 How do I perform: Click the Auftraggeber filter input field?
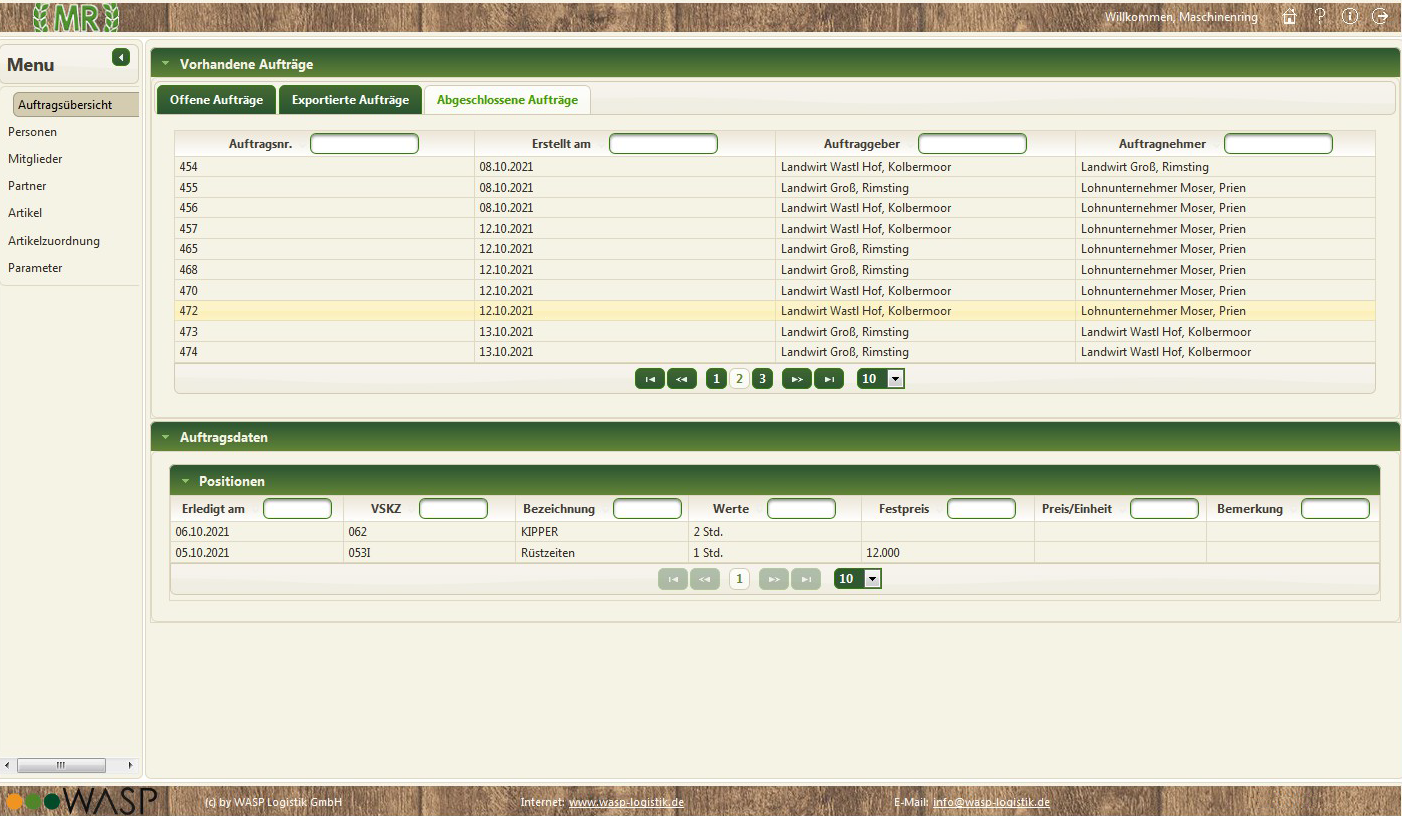pos(971,144)
